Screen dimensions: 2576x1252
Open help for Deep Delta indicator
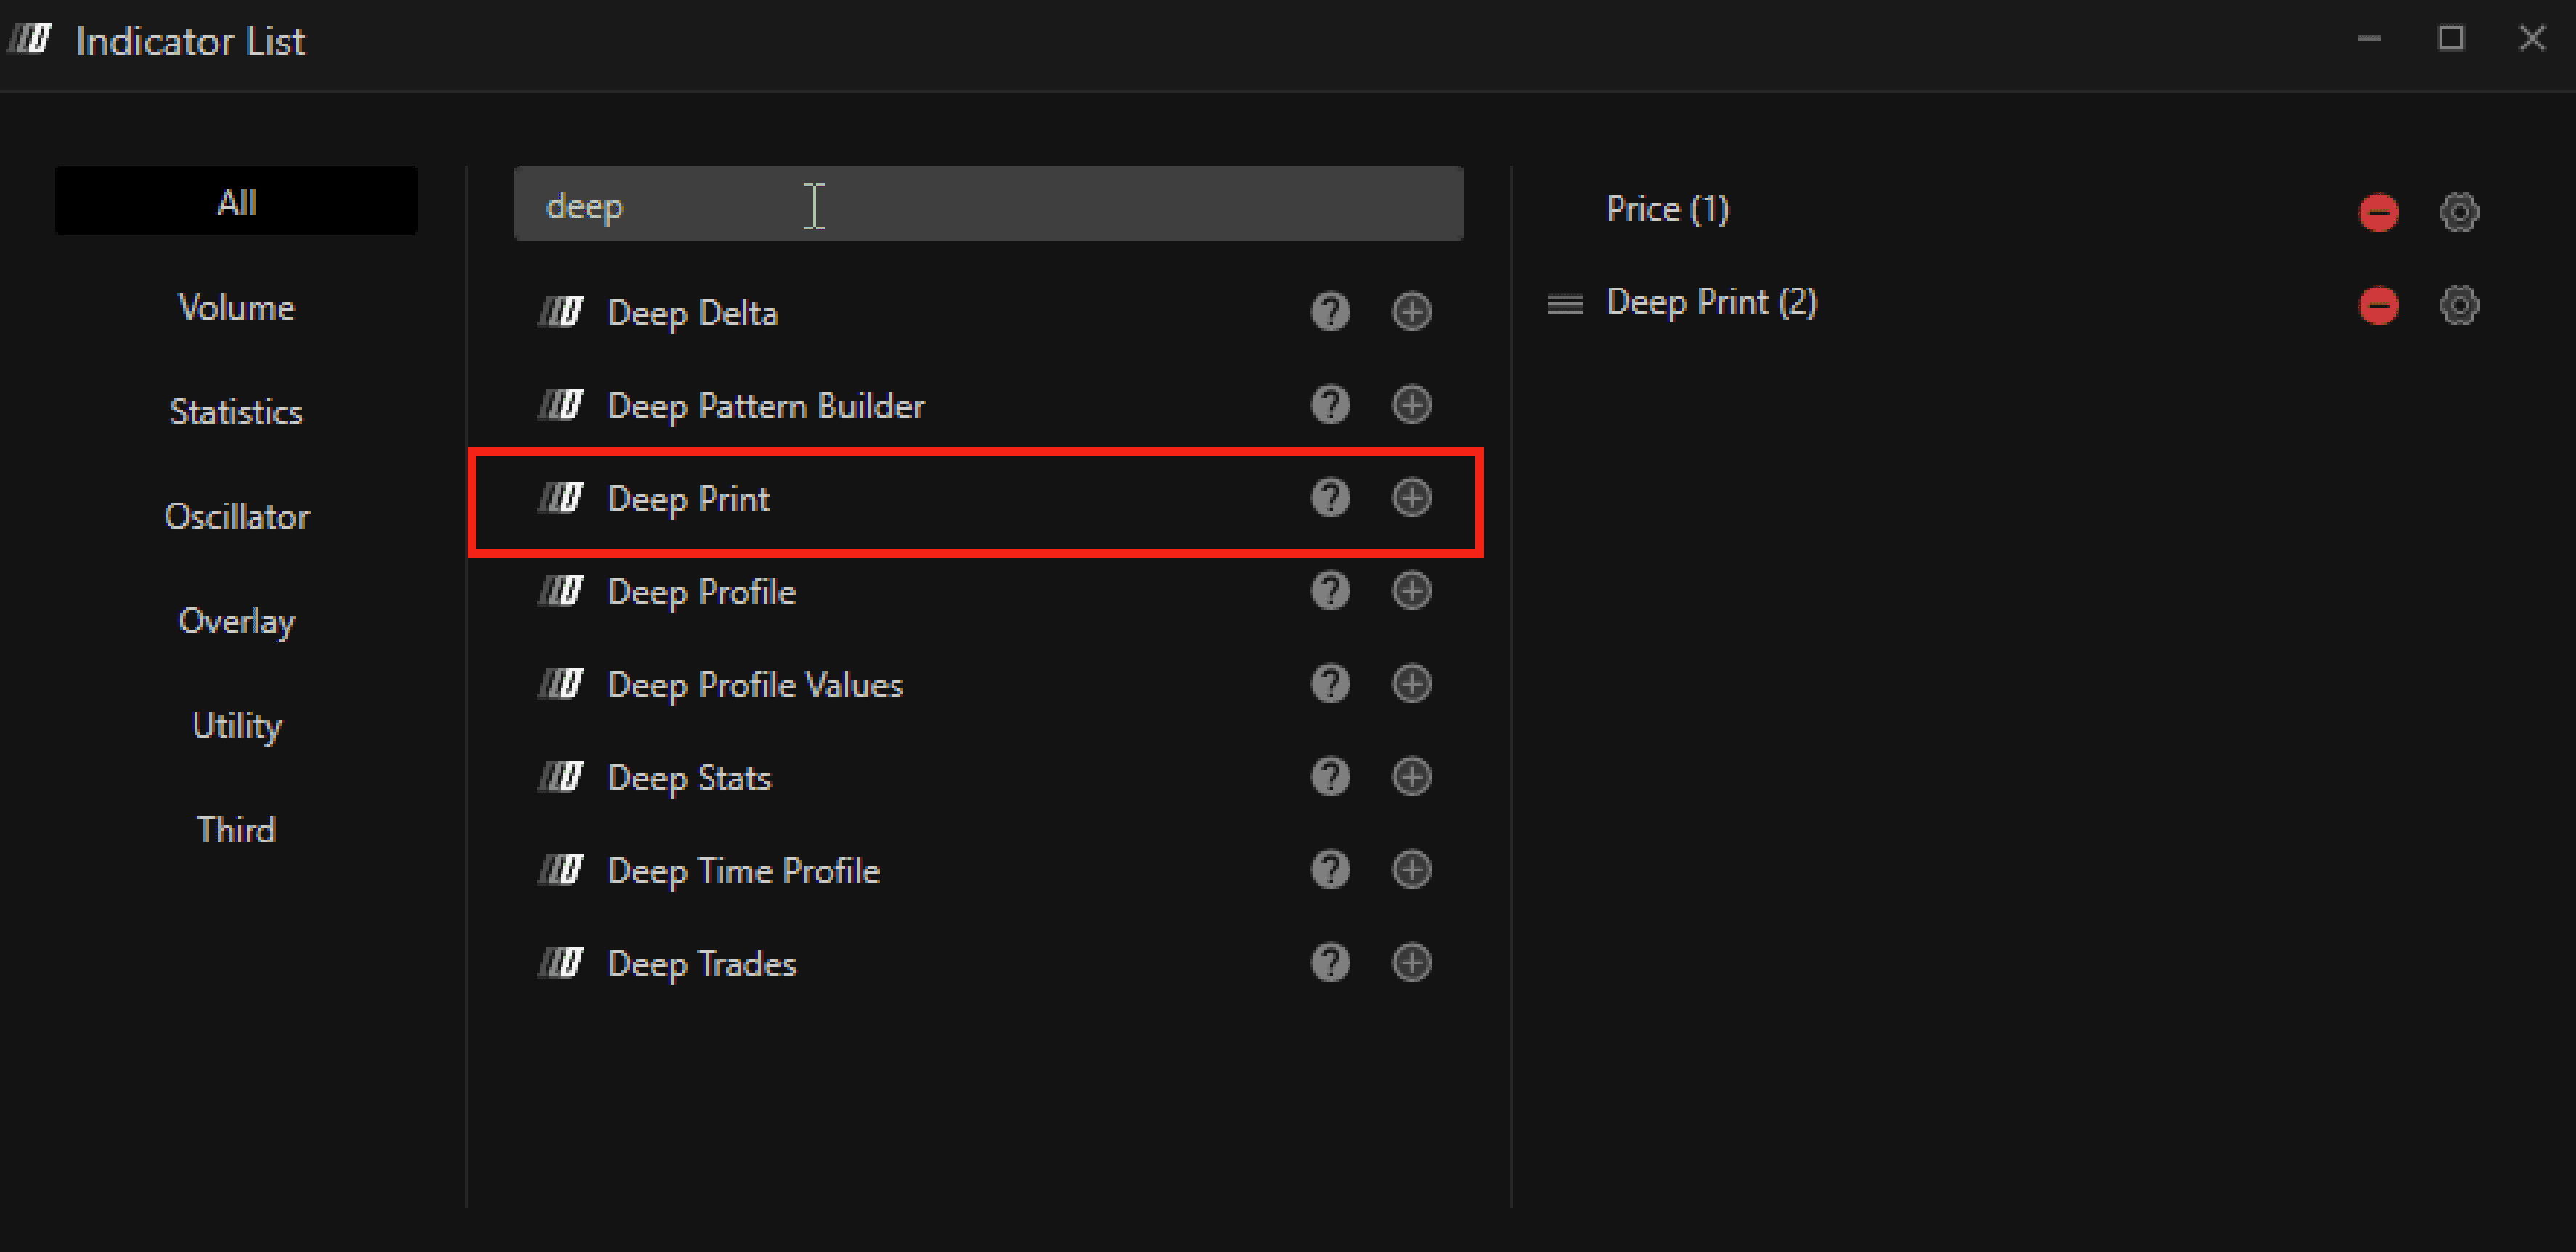[x=1329, y=312]
